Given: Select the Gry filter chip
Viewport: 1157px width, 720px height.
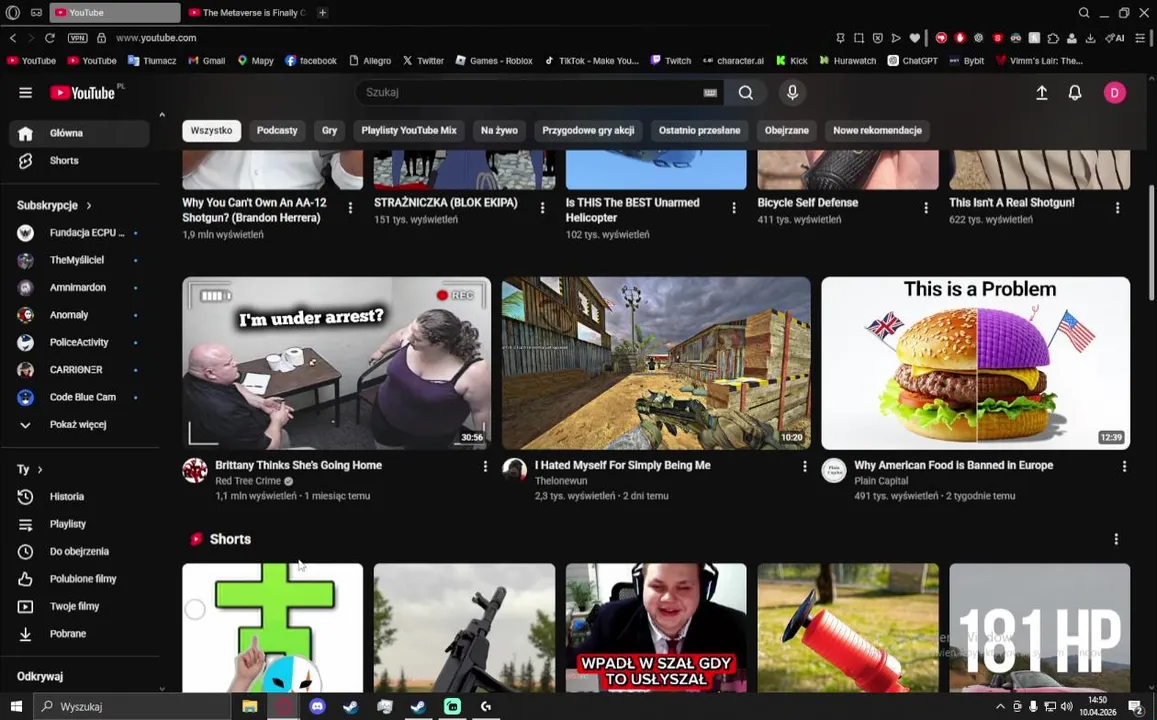Looking at the screenshot, I should pos(329,131).
